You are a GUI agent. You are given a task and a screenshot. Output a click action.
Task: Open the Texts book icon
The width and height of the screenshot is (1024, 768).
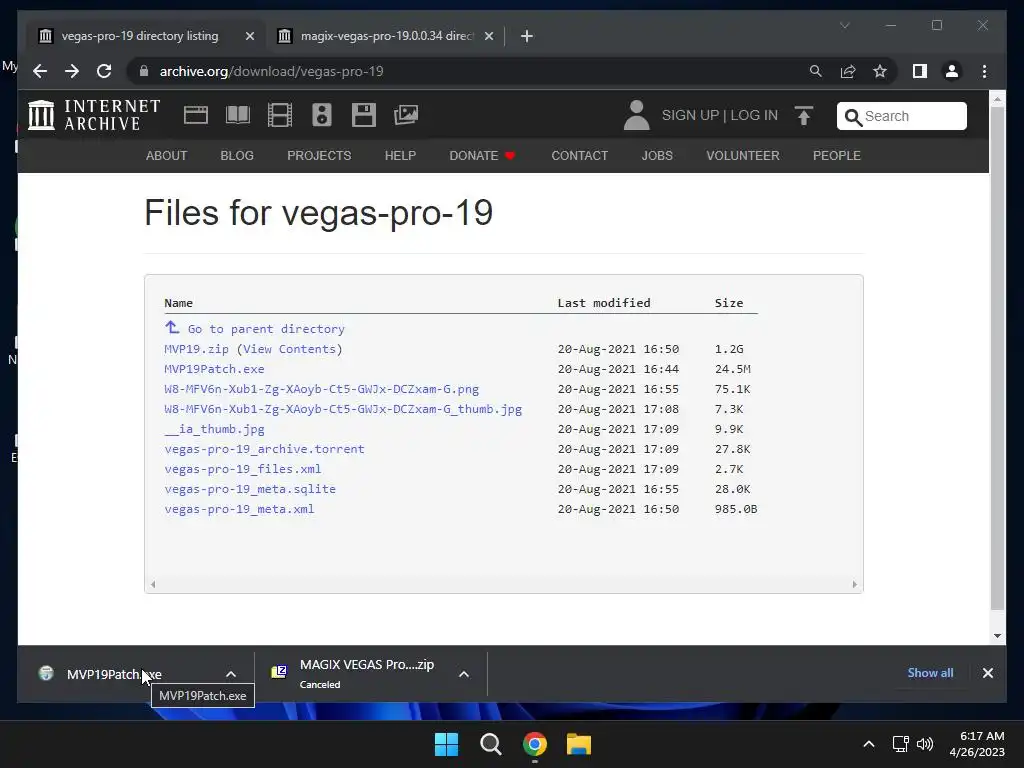click(238, 115)
